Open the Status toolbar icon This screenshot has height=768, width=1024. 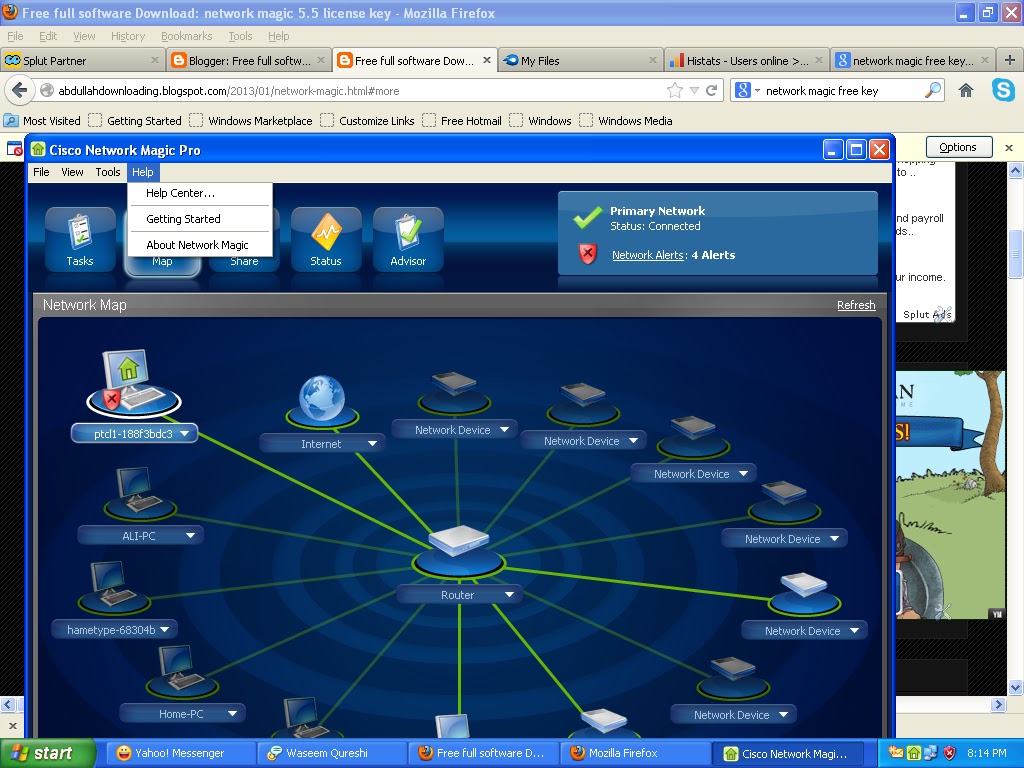tap(326, 239)
